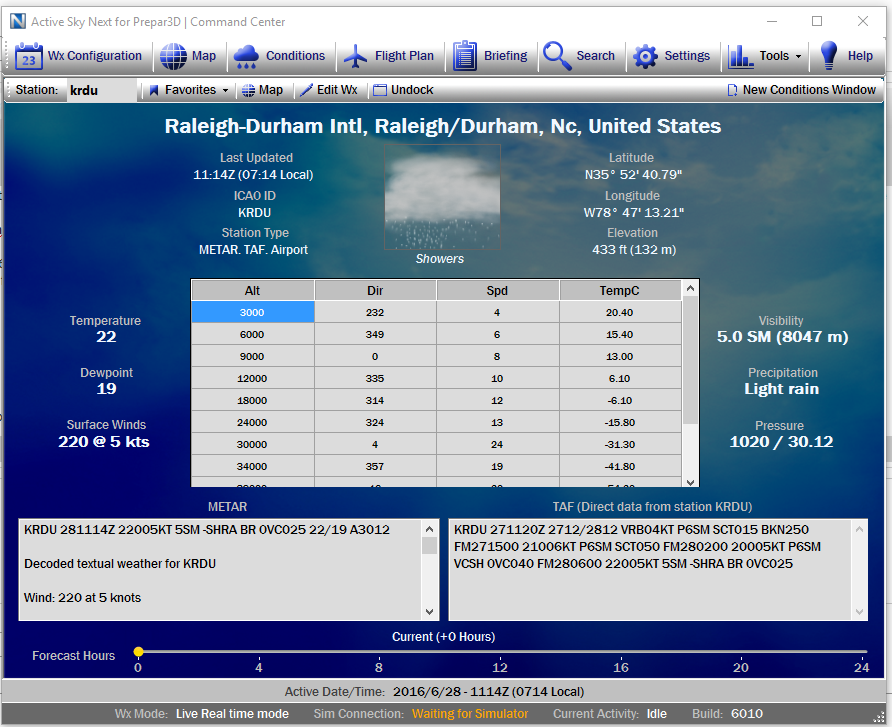
Task: Open Settings gear icon
Action: tap(645, 56)
